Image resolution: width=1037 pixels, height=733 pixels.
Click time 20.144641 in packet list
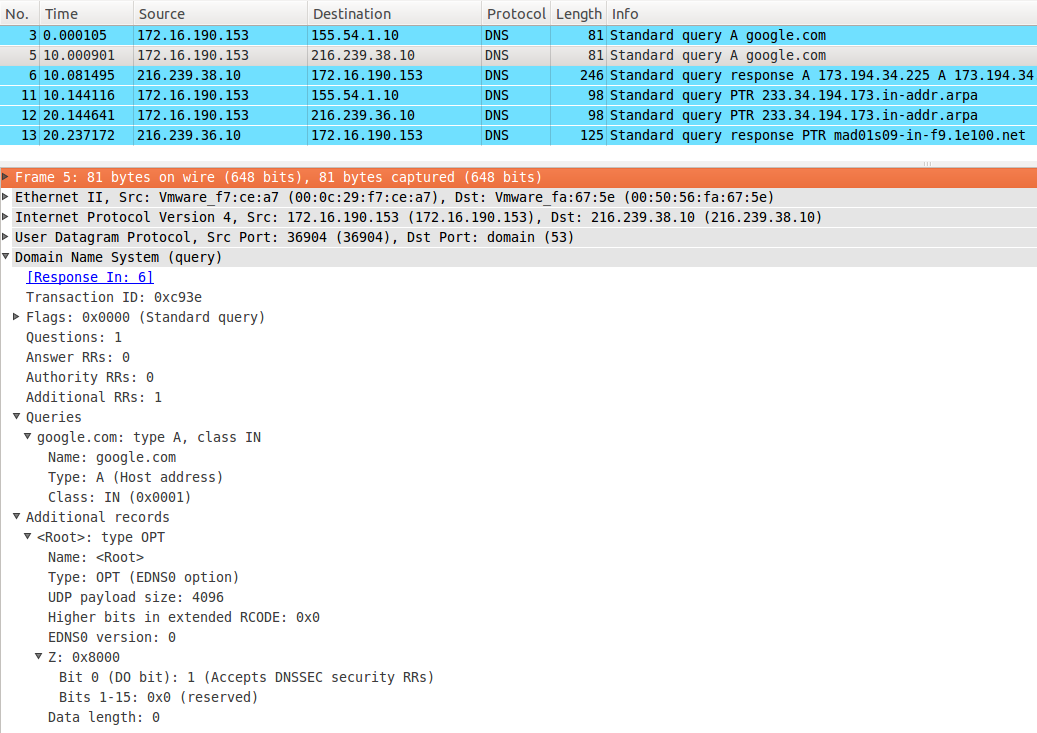79,115
